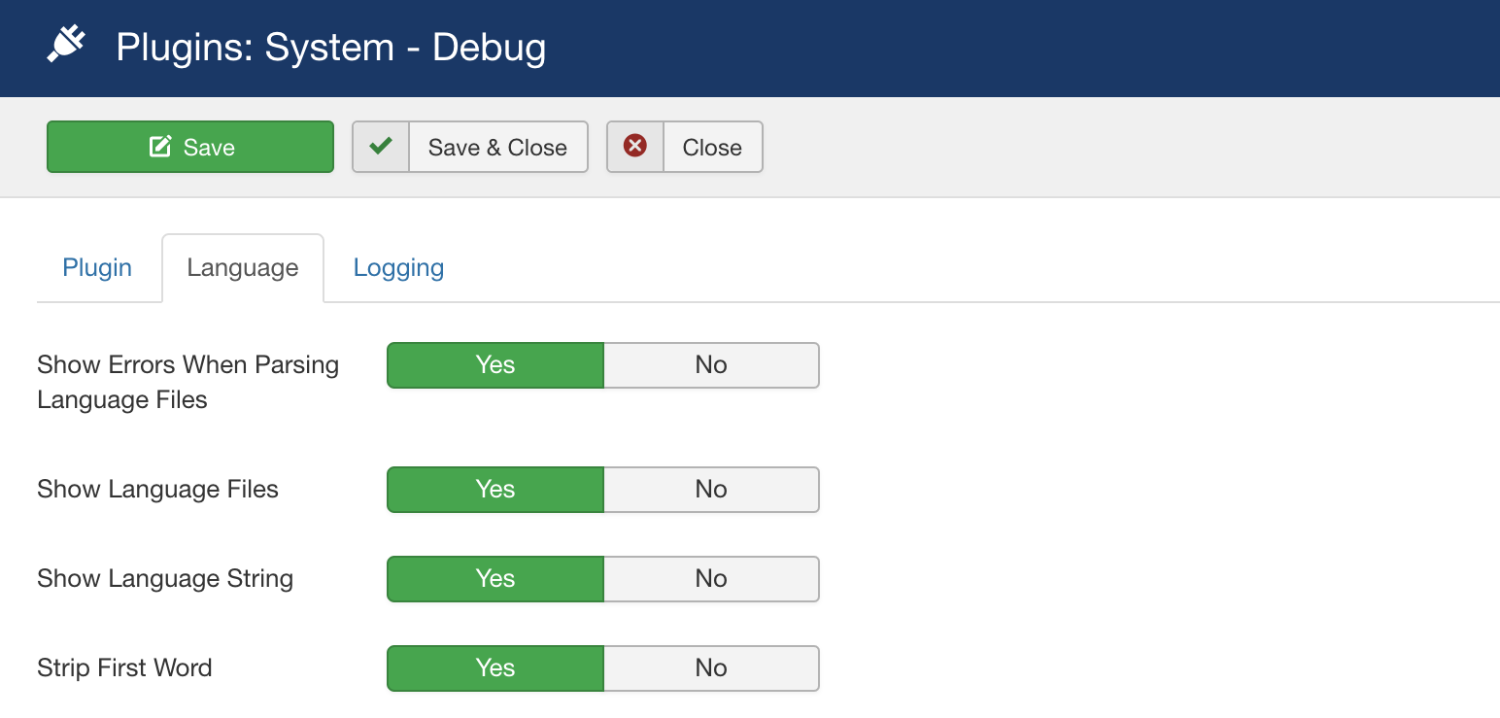Screen dimensions: 1500x718
Task: Turn off Show Language String
Action: (x=711, y=579)
